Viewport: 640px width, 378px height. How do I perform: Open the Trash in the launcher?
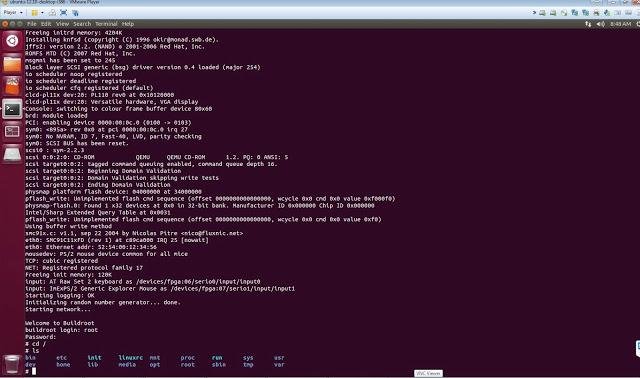12,364
